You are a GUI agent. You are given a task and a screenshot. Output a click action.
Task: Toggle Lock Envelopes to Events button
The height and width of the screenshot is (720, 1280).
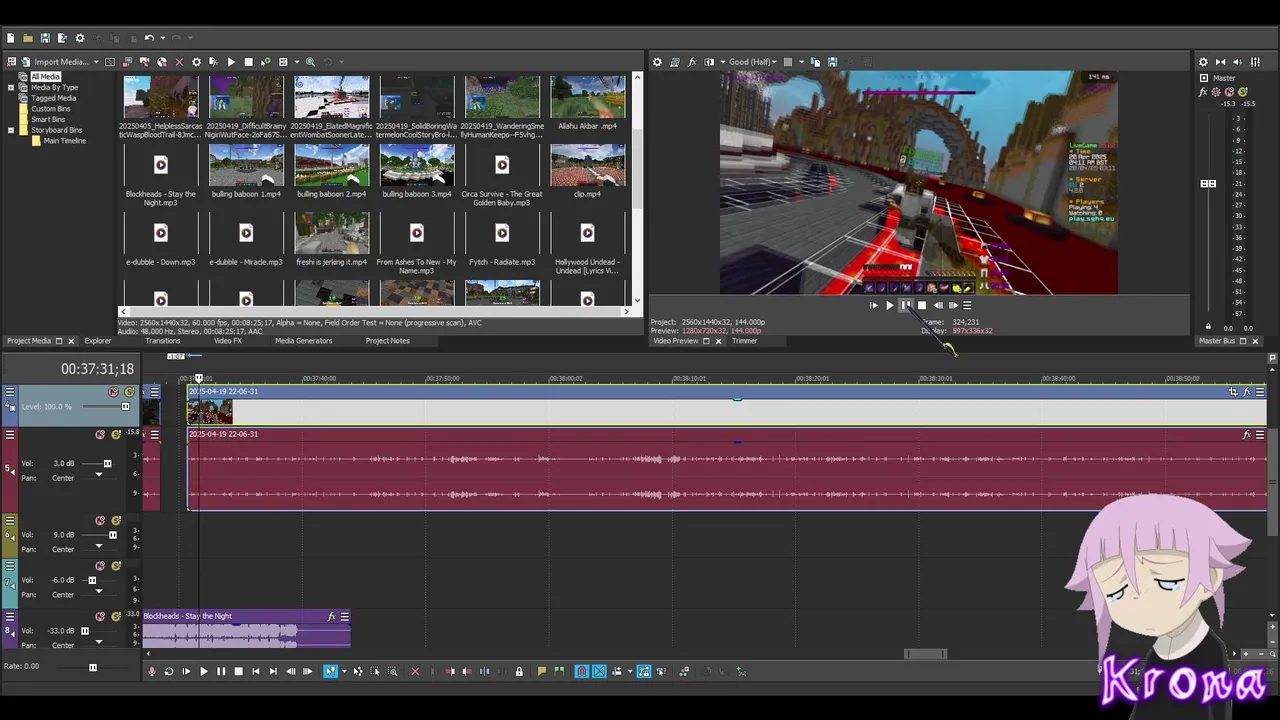(644, 671)
